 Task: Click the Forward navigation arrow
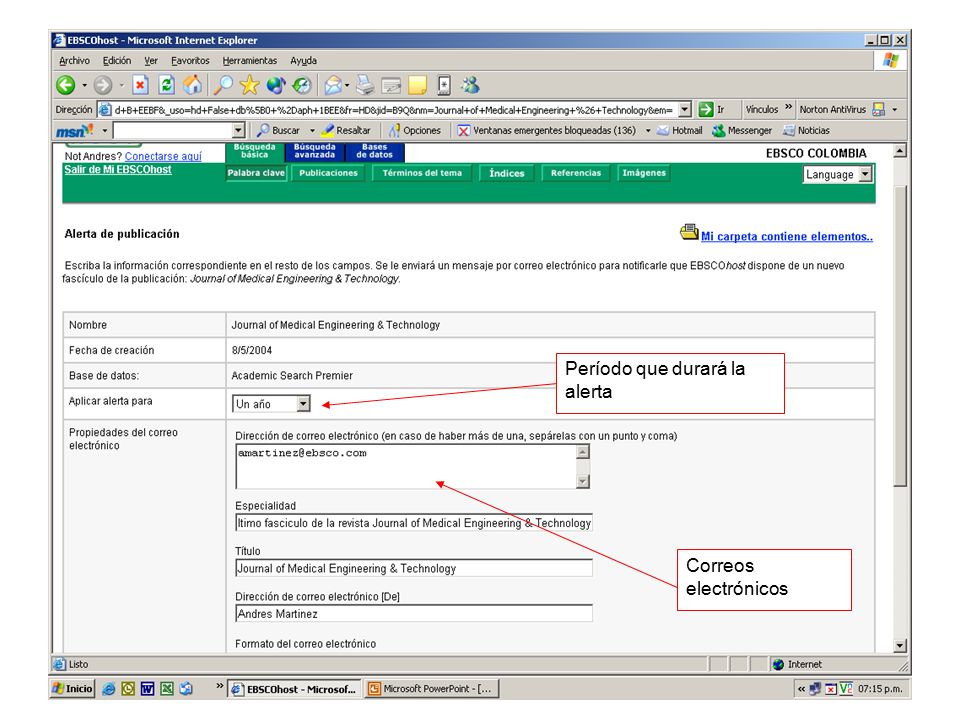[103, 85]
